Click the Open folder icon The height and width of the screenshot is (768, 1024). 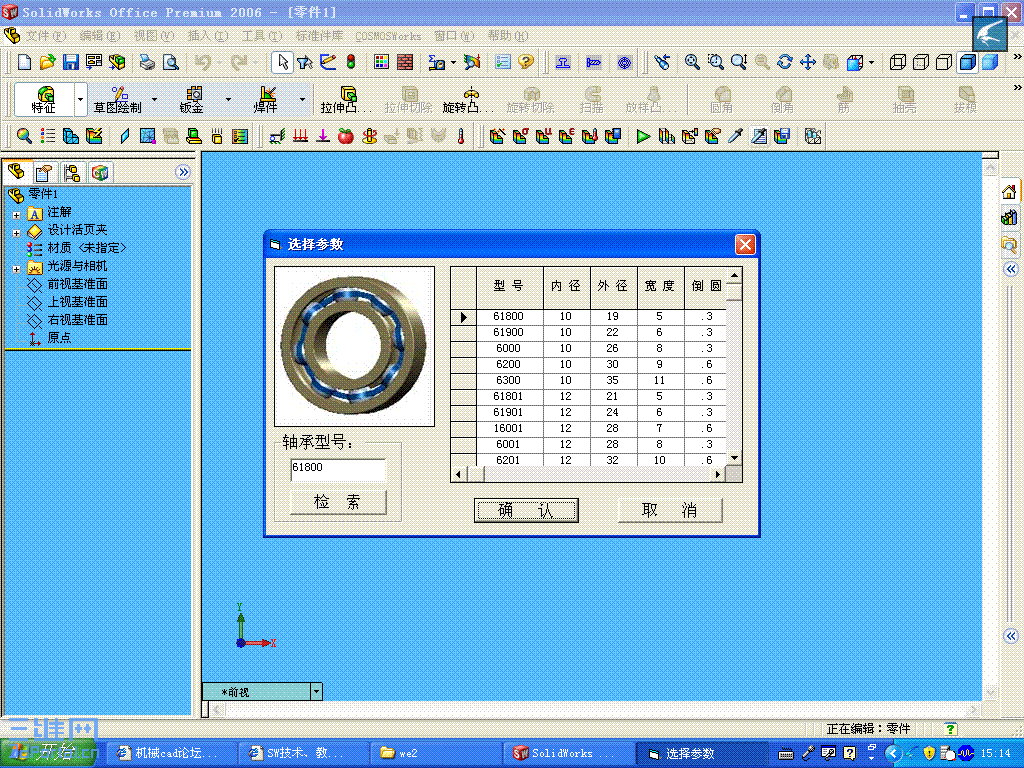[47, 62]
